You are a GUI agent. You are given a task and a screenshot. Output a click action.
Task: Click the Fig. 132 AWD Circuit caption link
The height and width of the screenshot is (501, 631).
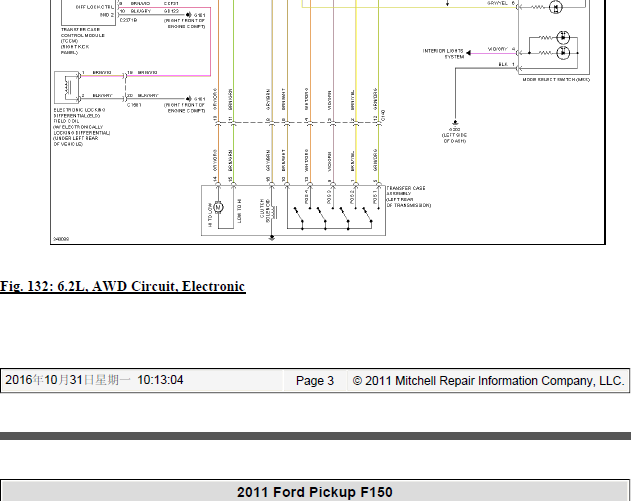click(x=123, y=287)
